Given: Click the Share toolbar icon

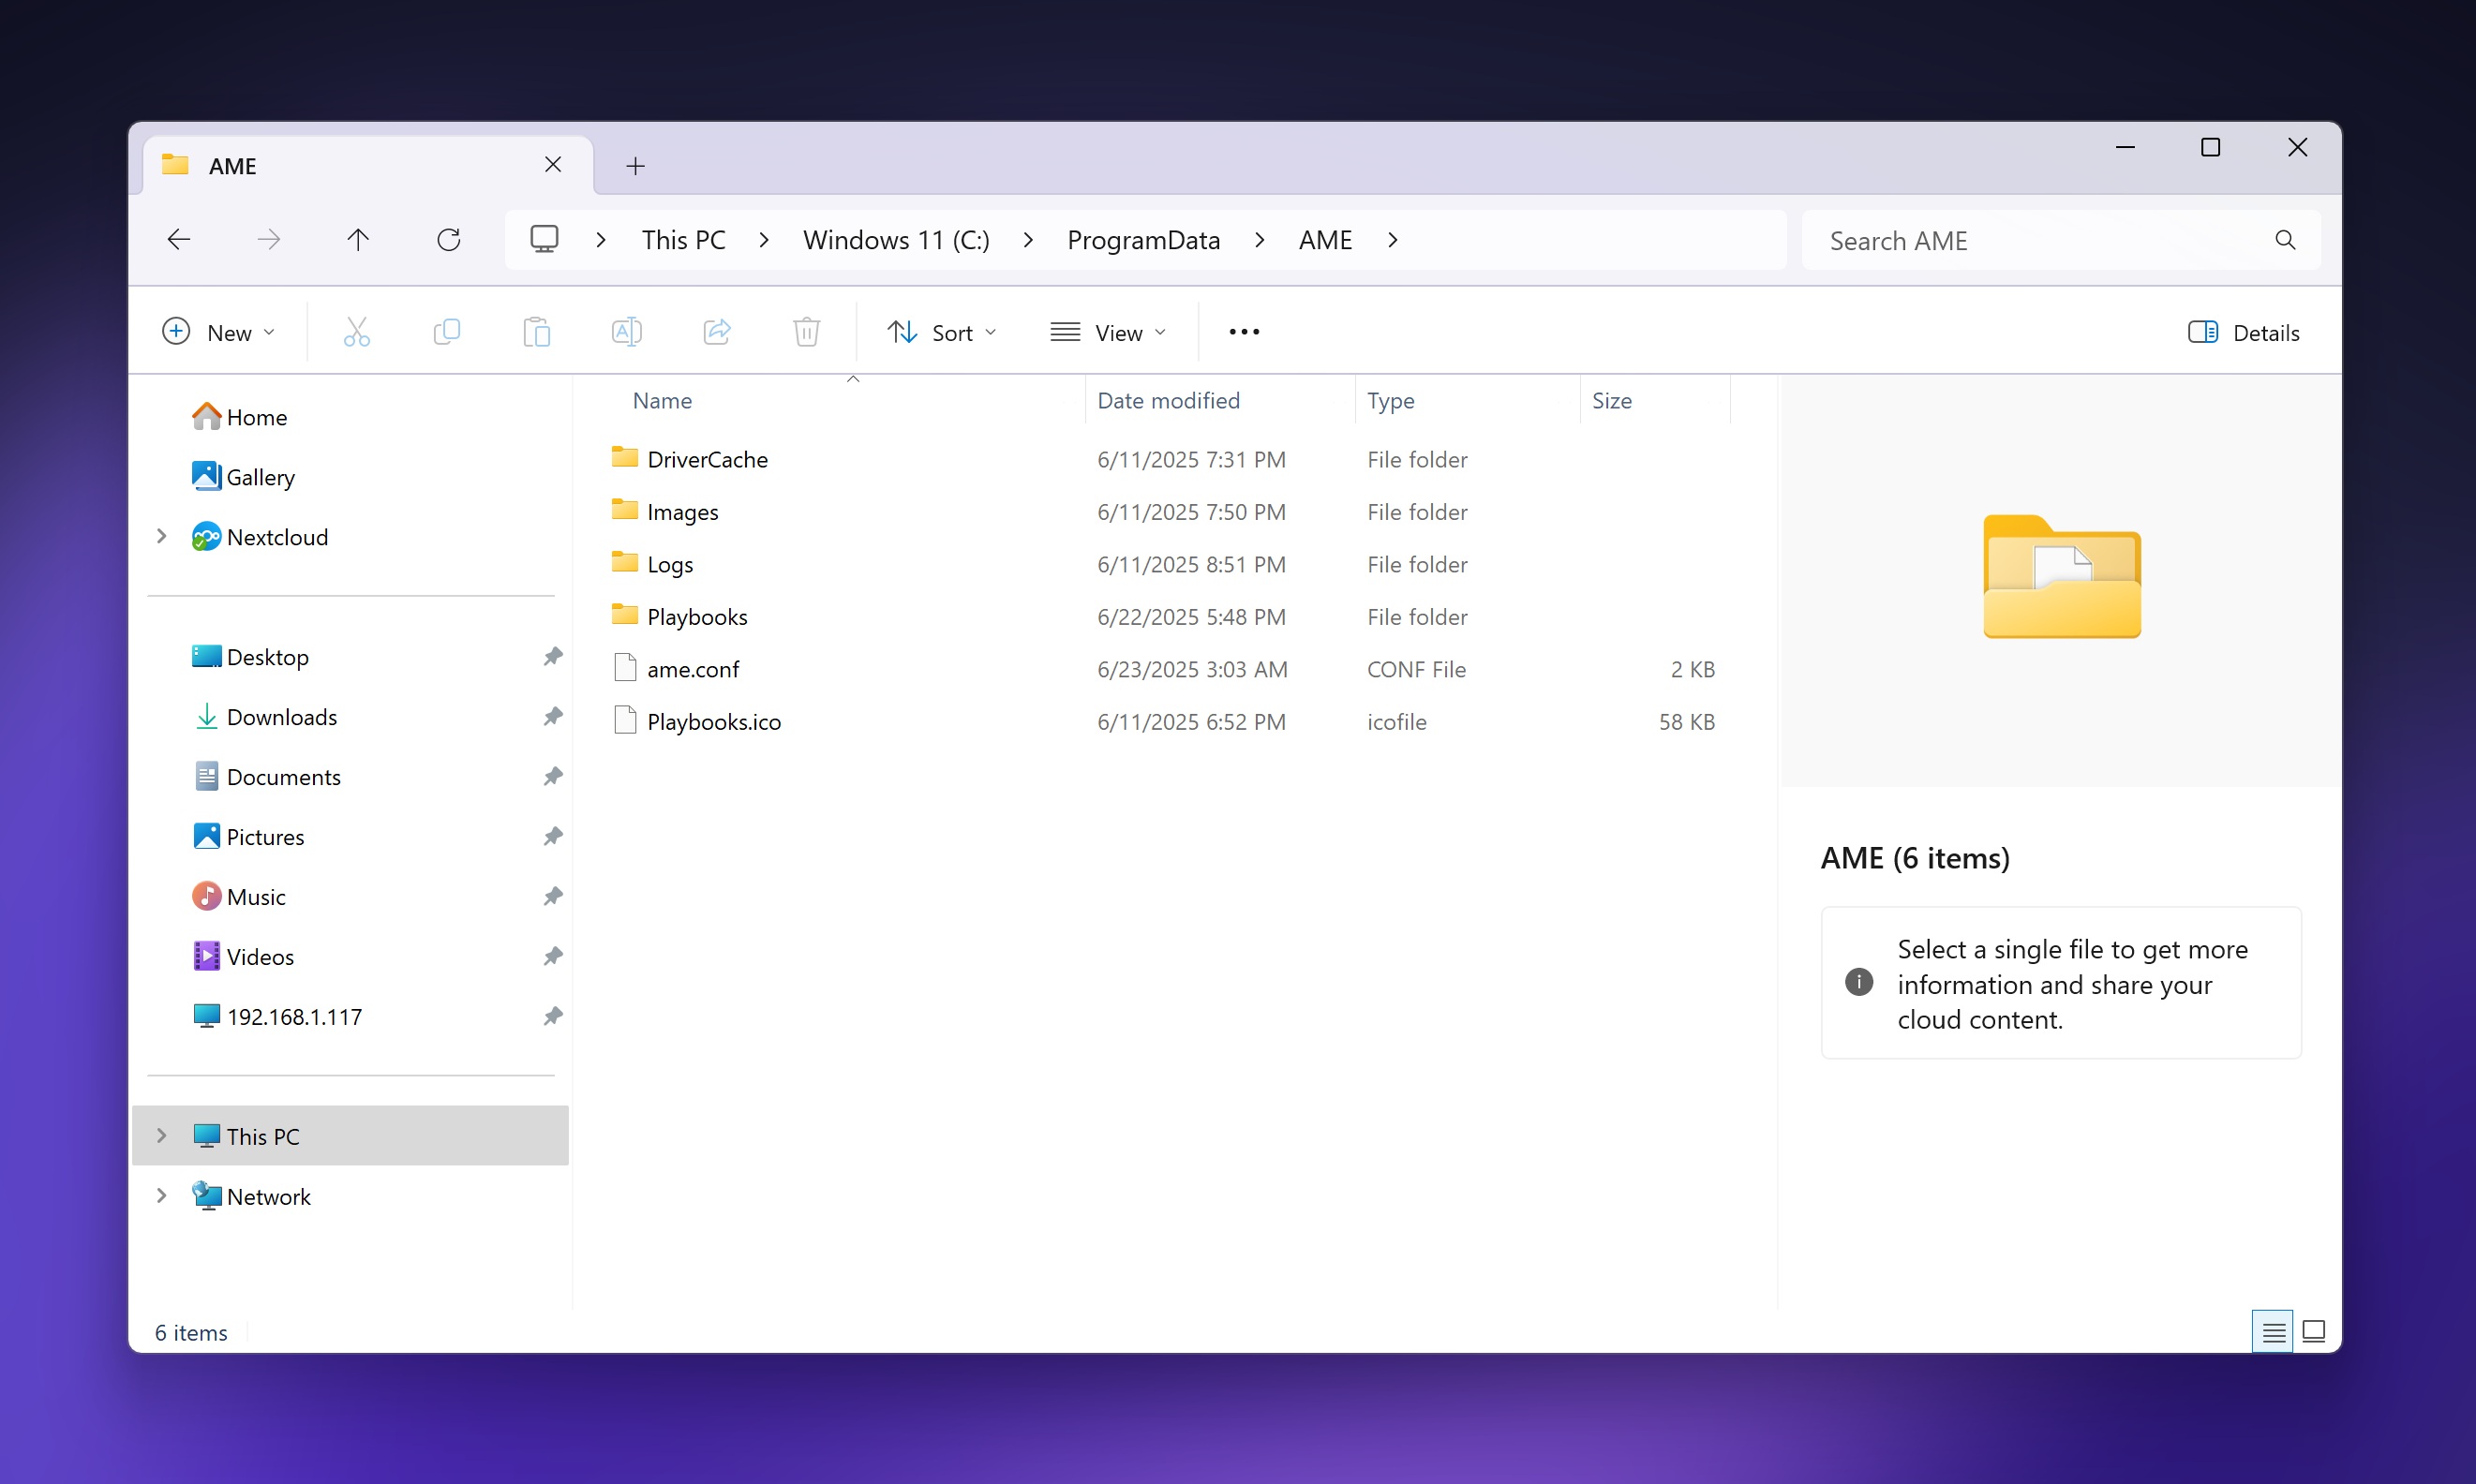Looking at the screenshot, I should 717,332.
